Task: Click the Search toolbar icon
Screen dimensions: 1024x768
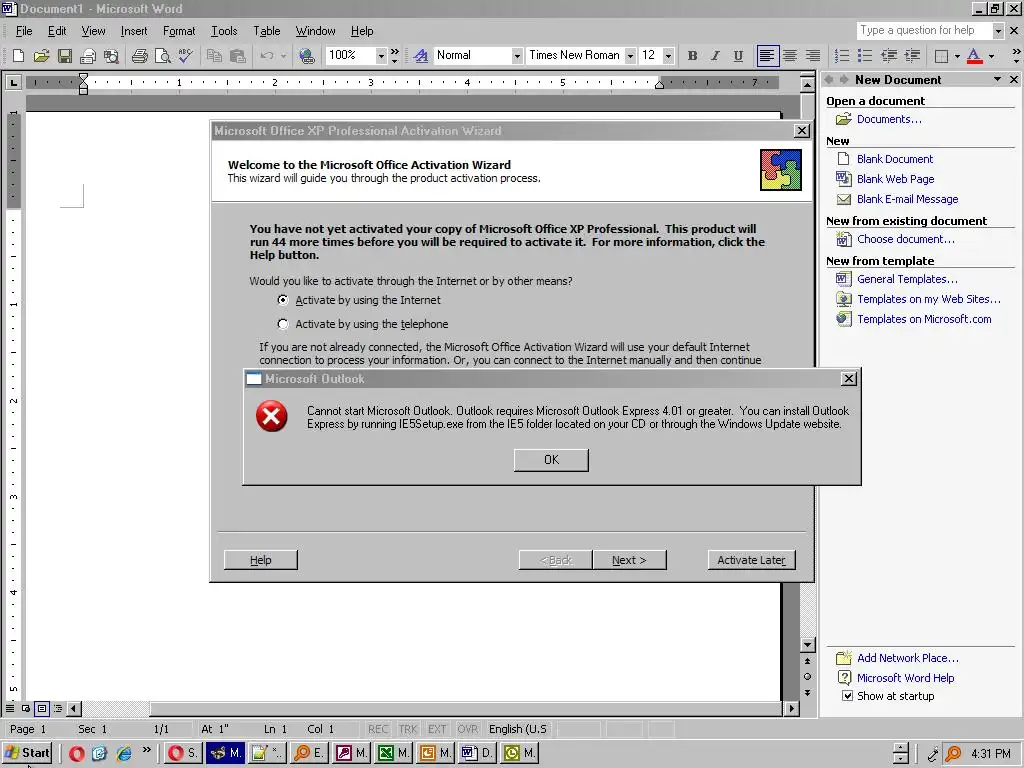Action: tap(112, 56)
